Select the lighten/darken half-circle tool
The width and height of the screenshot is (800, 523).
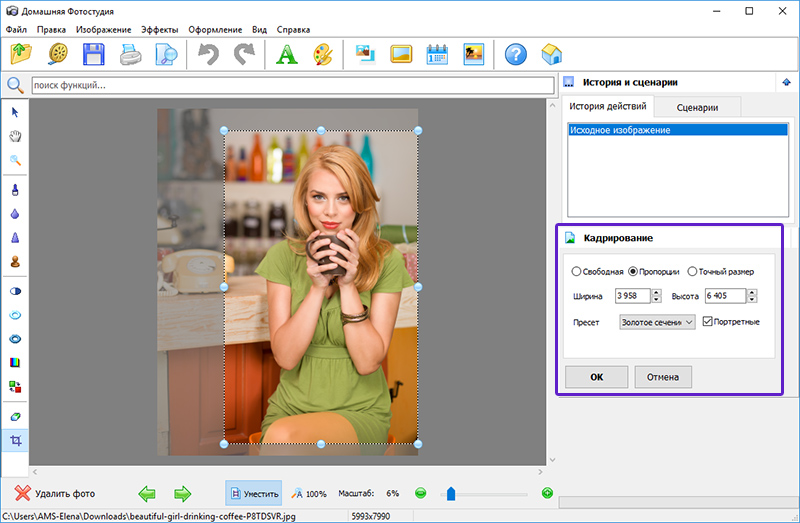(15, 291)
